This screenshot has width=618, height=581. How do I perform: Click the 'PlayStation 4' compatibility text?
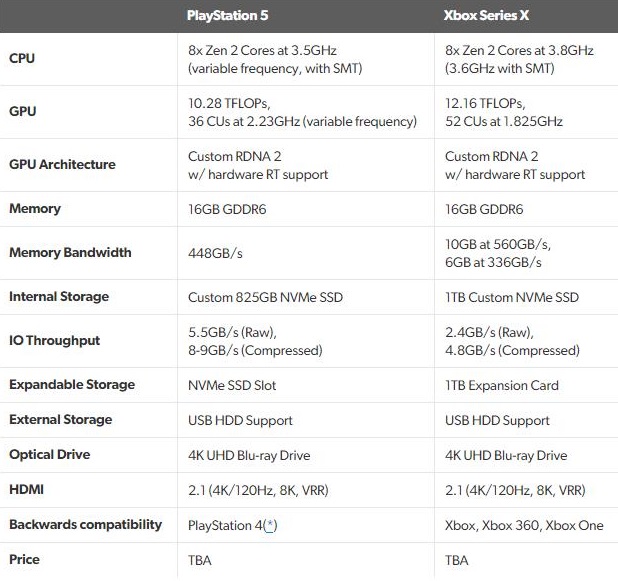tap(225, 525)
